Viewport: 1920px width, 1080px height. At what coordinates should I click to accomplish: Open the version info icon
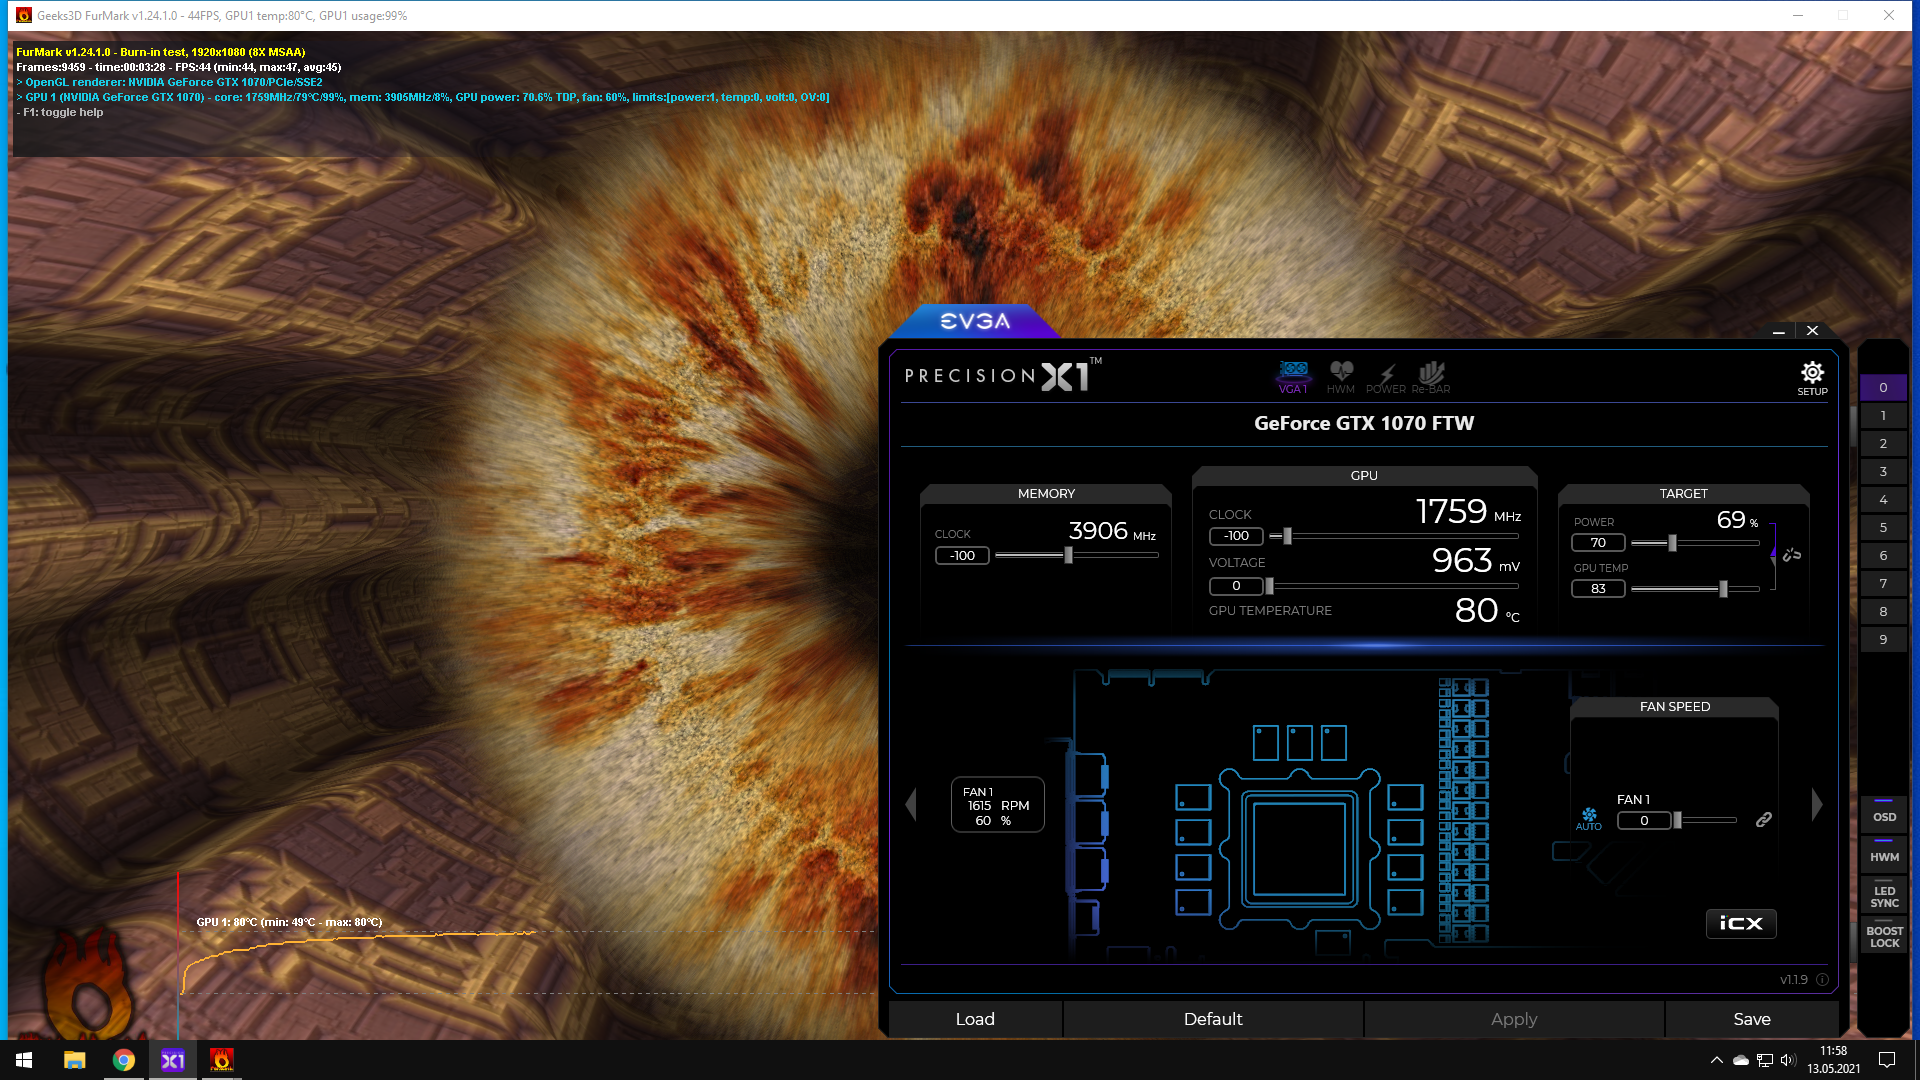click(x=1822, y=980)
